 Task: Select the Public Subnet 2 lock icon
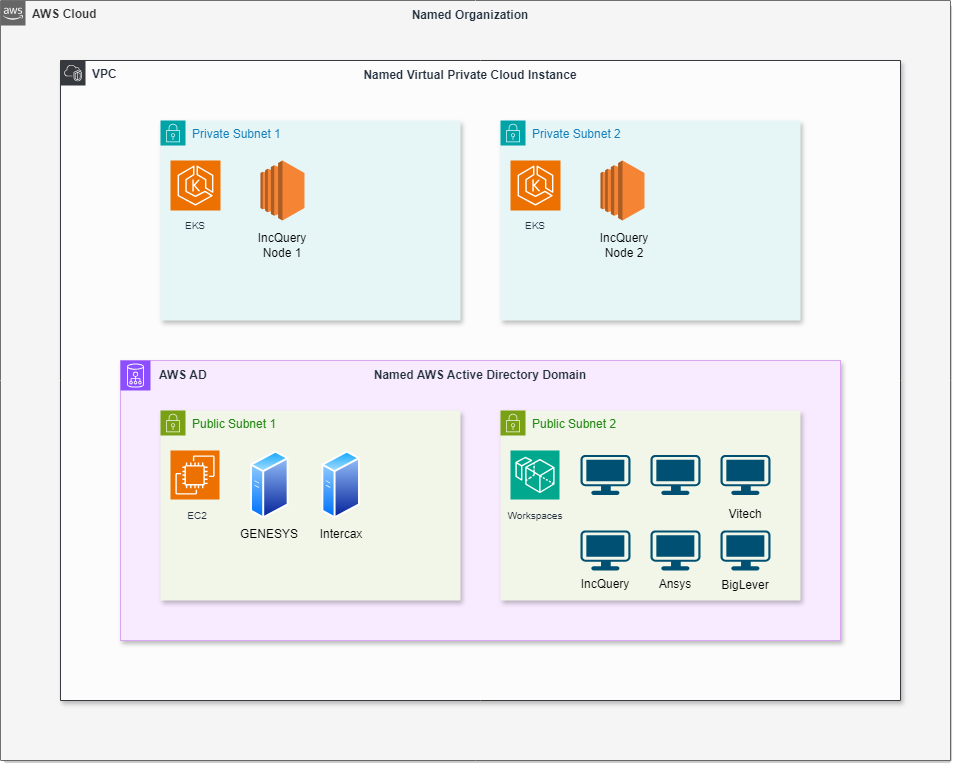(x=513, y=423)
